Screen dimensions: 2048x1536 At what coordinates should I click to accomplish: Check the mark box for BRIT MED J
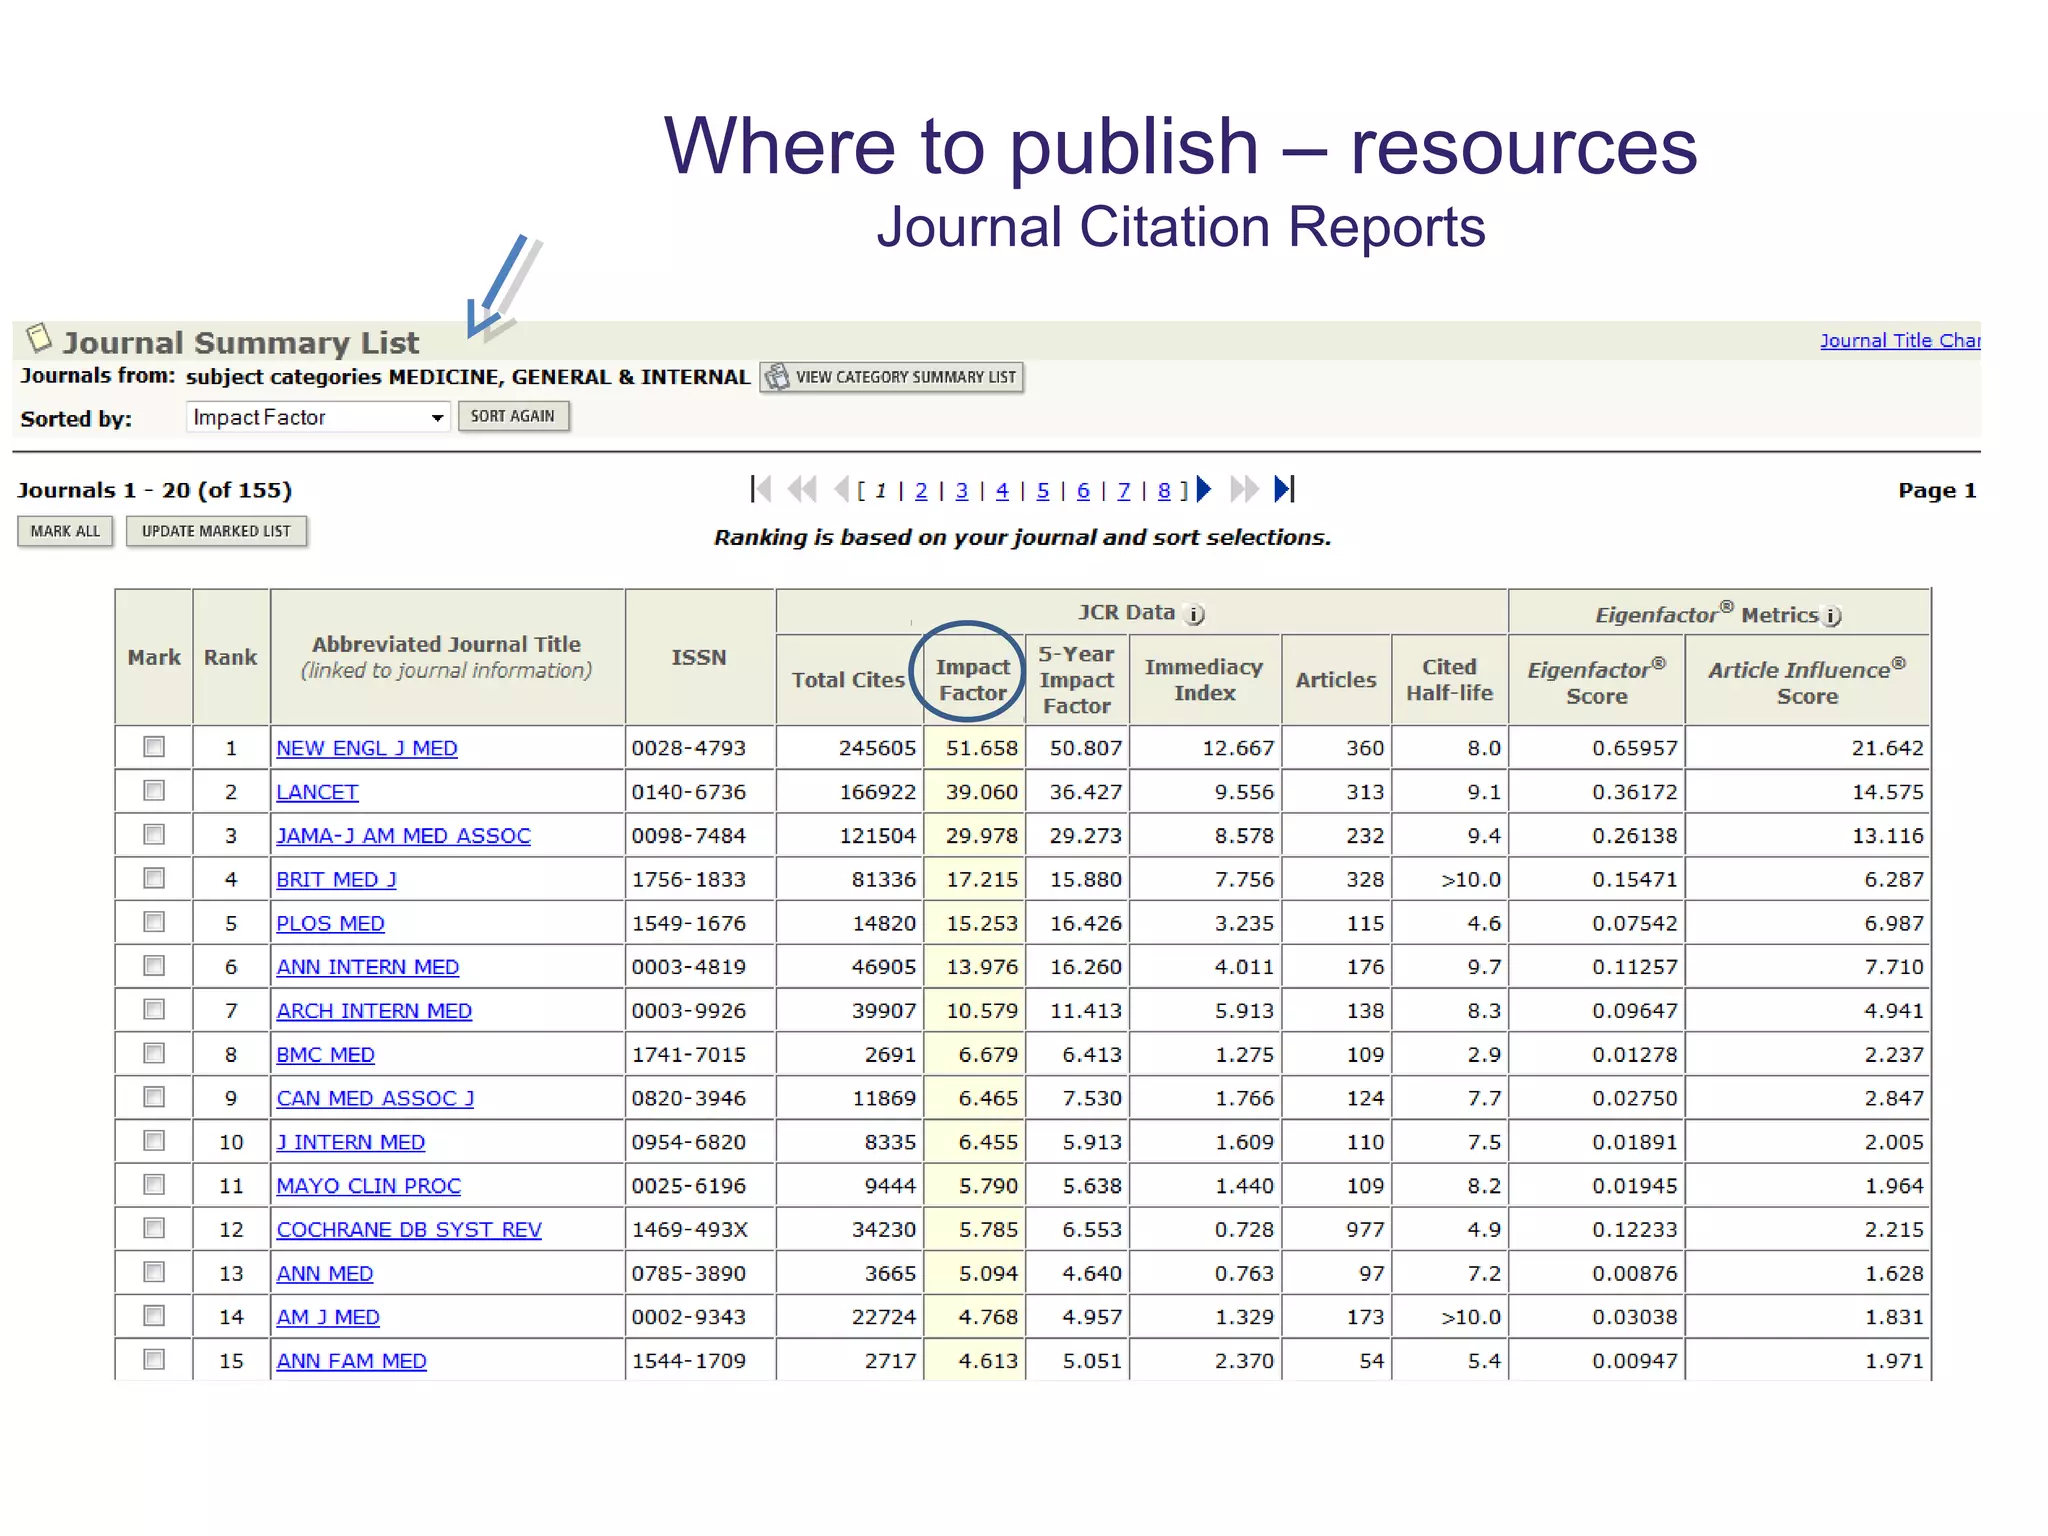pos(154,878)
